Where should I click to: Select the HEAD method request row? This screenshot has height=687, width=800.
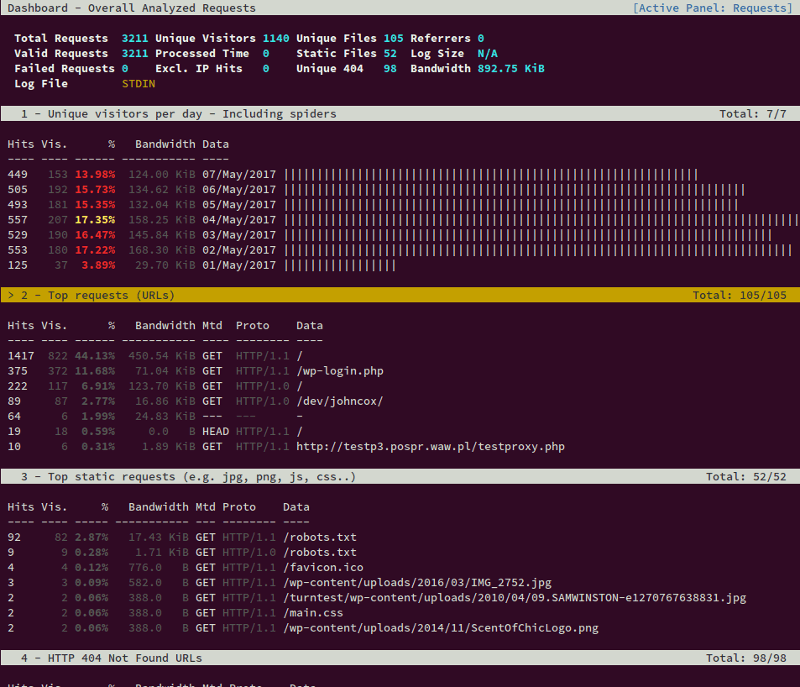coord(216,431)
